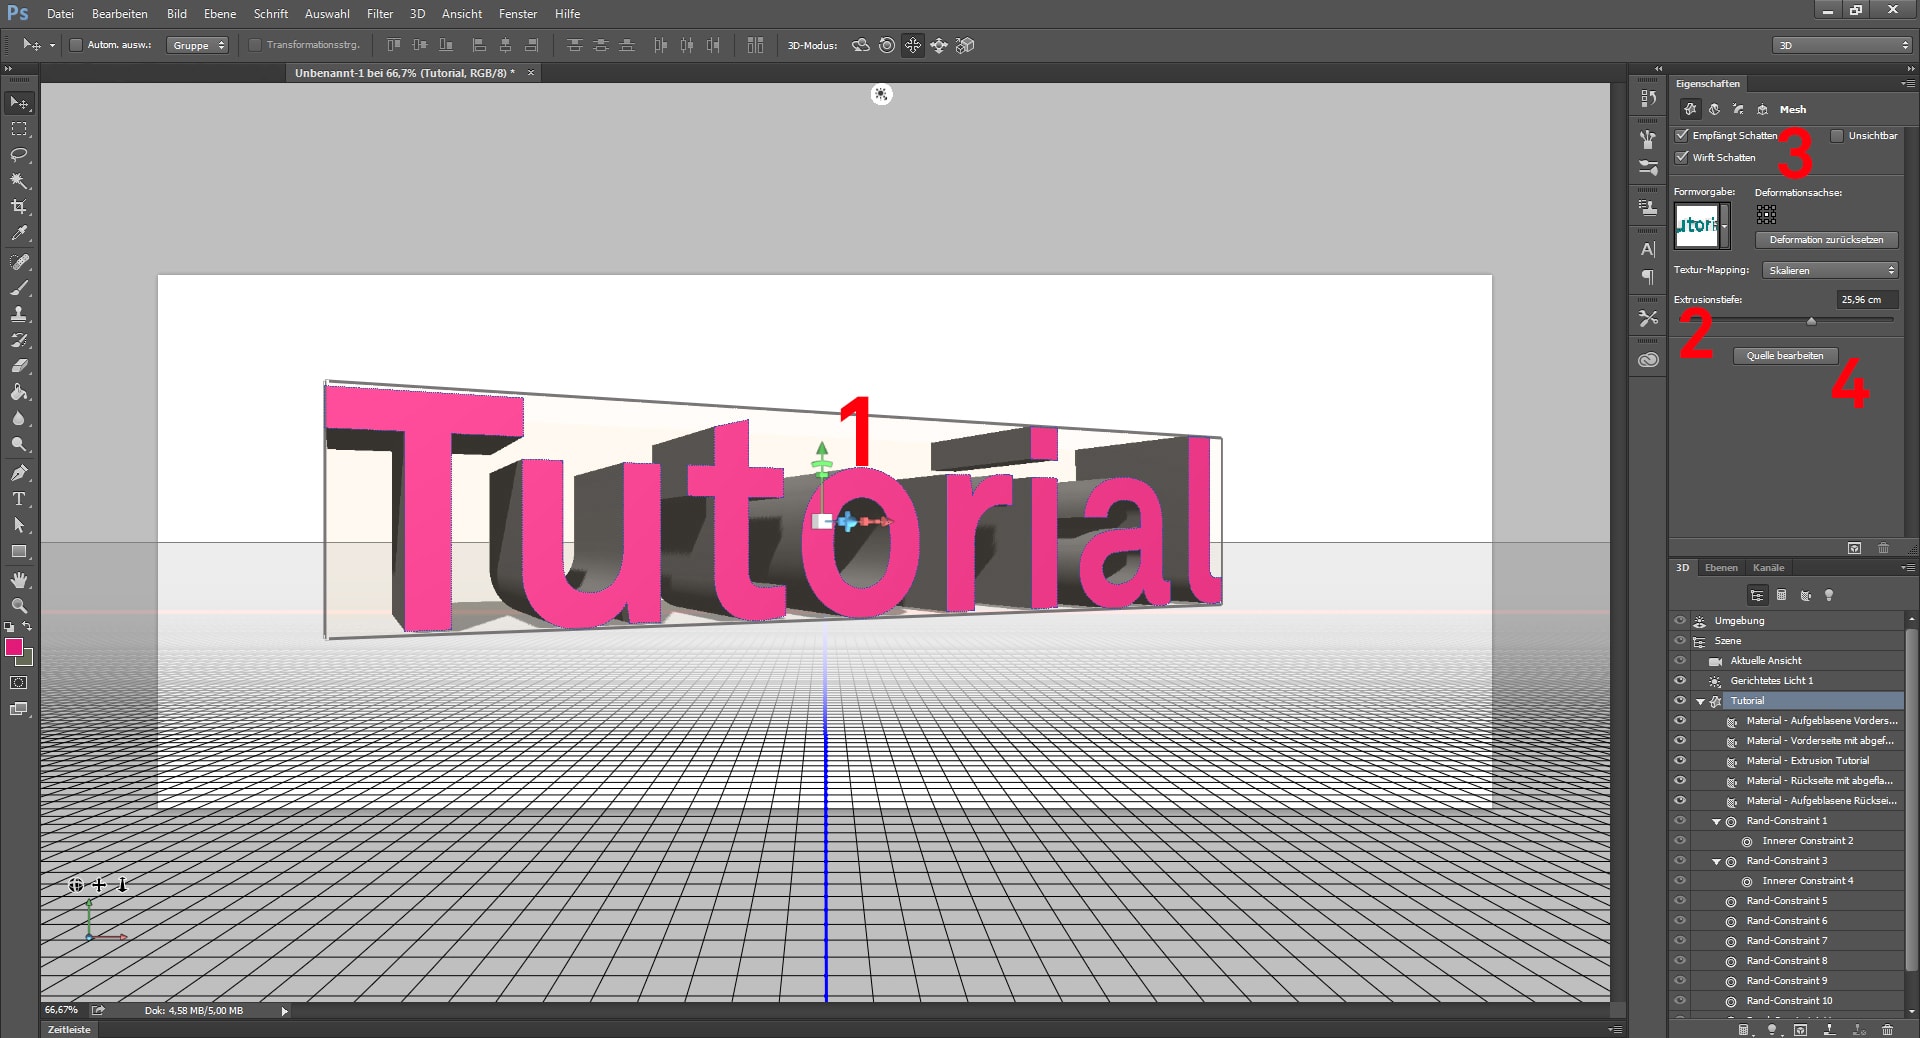Viewport: 1920px width, 1038px height.
Task: Select the Magic Wand tool
Action: tap(19, 181)
